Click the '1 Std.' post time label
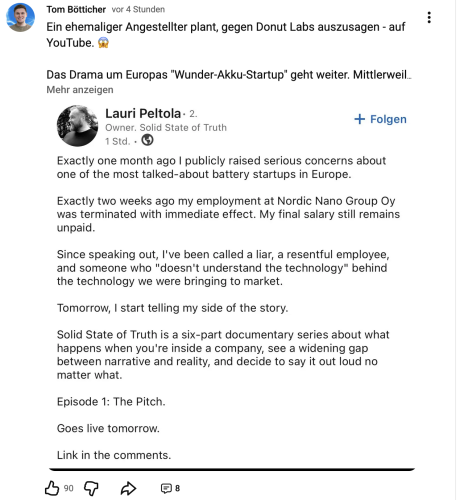This screenshot has height=500, width=464. (x=118, y=141)
